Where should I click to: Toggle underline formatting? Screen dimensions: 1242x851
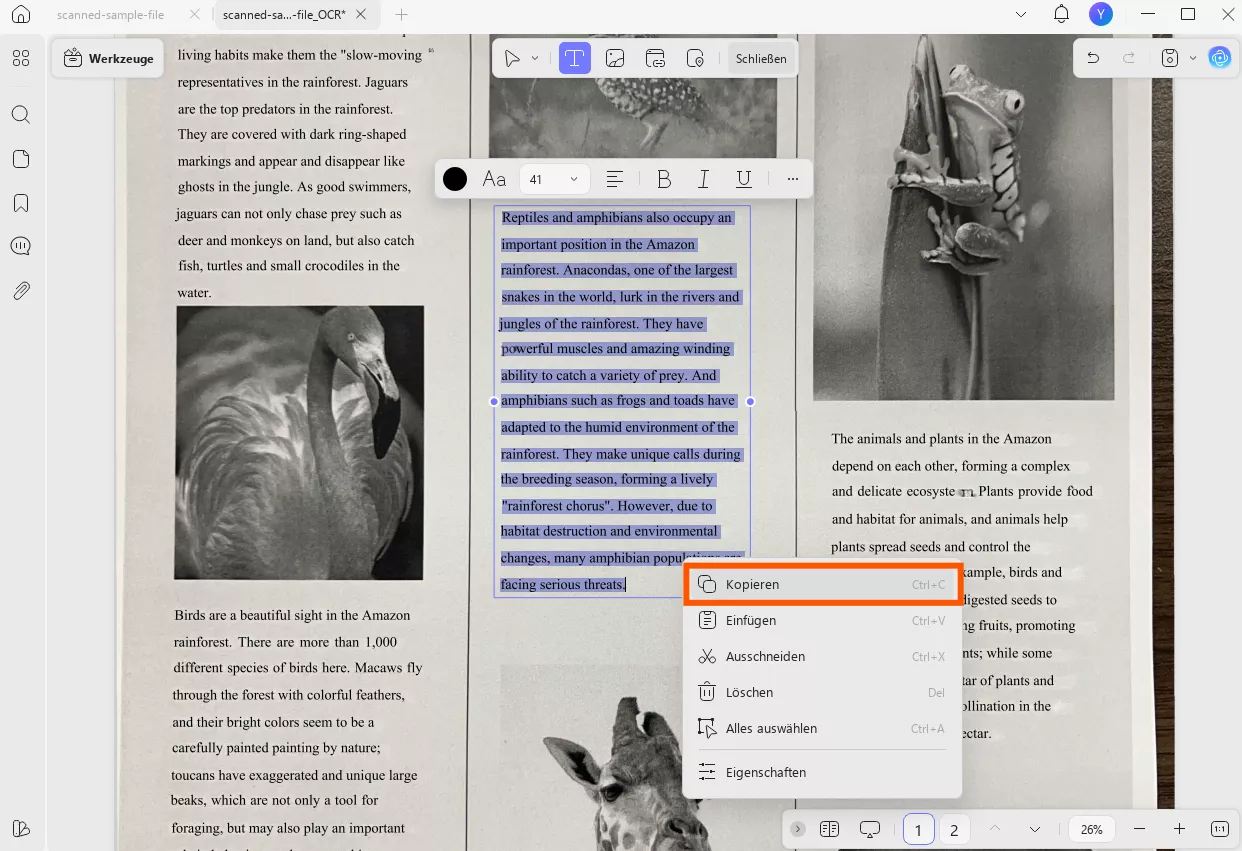click(744, 179)
